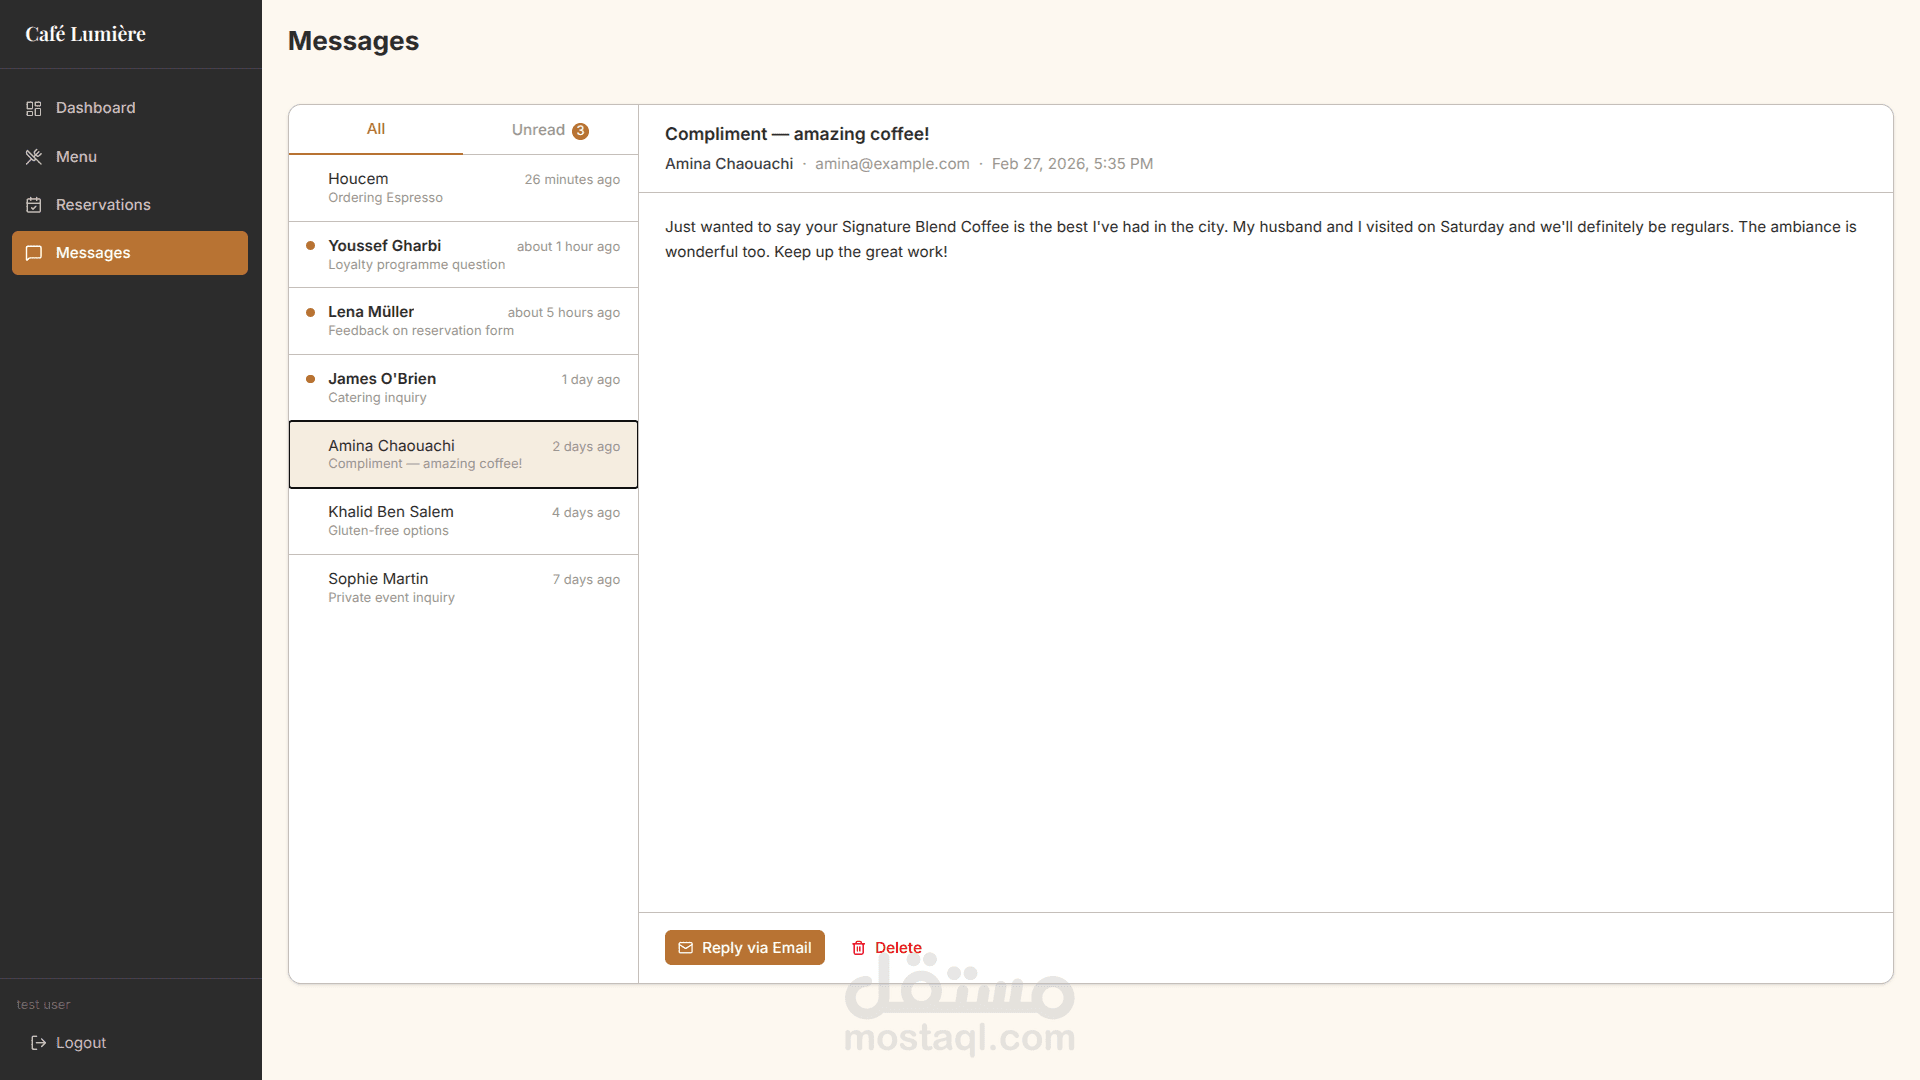Click the envelope icon on Reply button
1920x1080 pixels.
click(686, 948)
